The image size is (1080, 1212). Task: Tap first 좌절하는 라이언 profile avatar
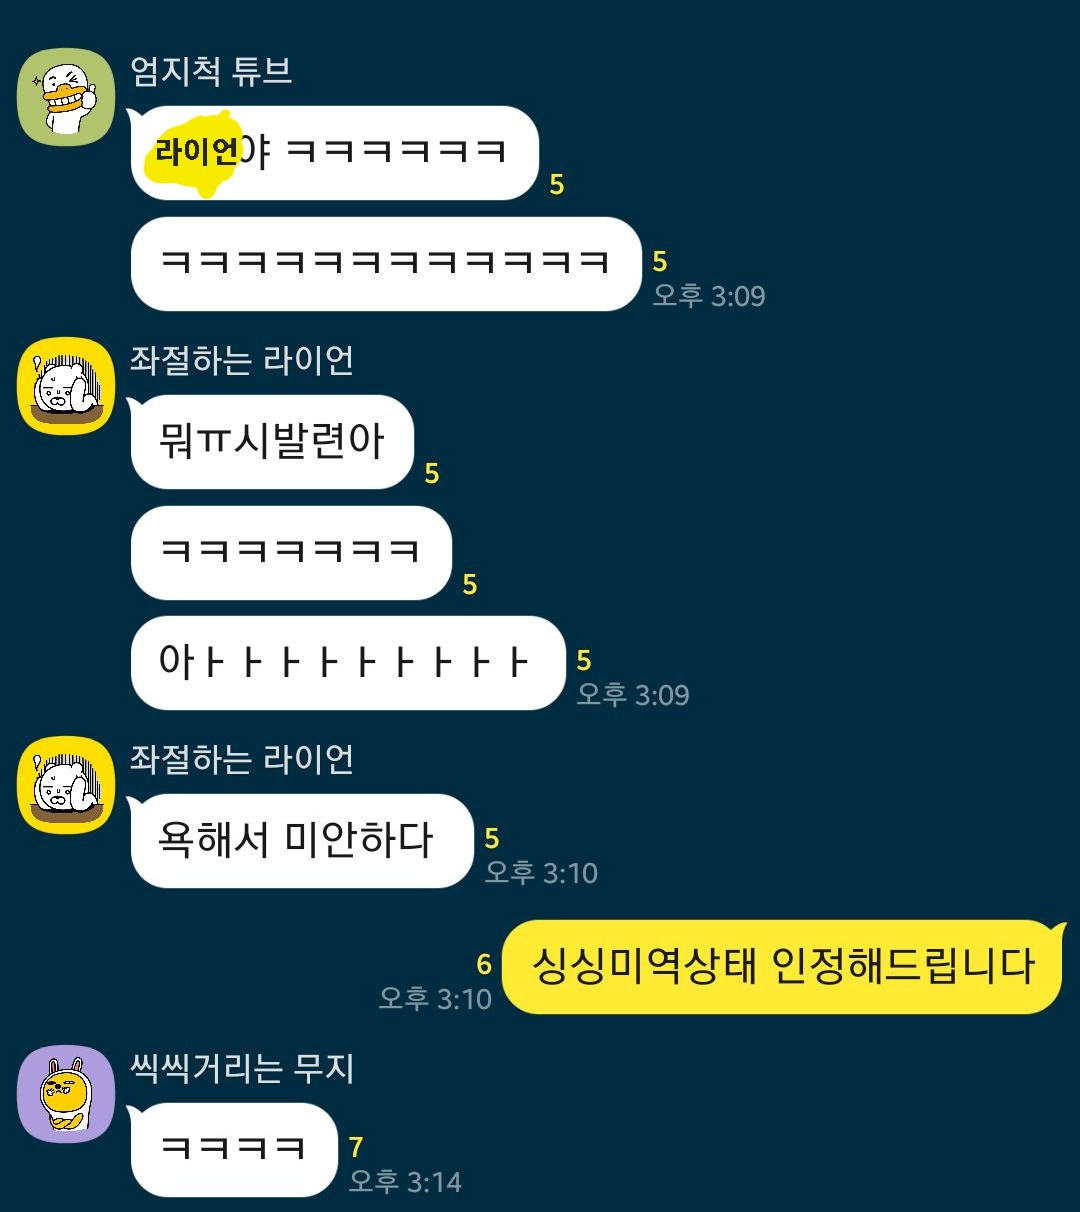tap(67, 386)
